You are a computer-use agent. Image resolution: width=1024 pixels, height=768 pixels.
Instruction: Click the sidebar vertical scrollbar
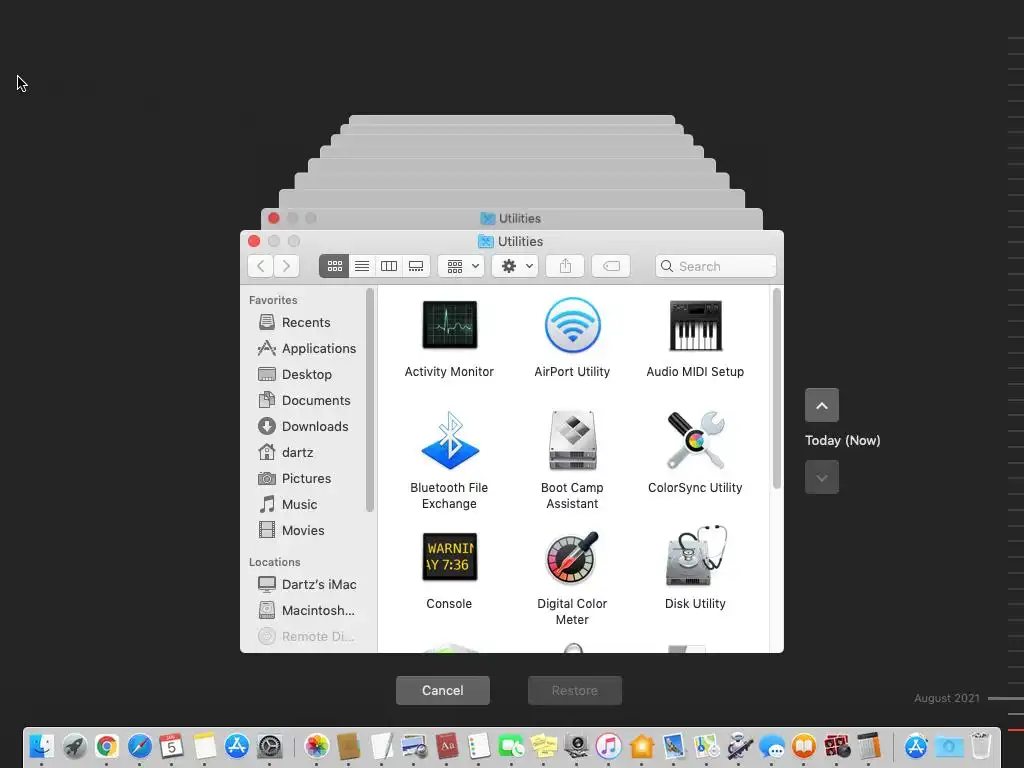coord(370,400)
